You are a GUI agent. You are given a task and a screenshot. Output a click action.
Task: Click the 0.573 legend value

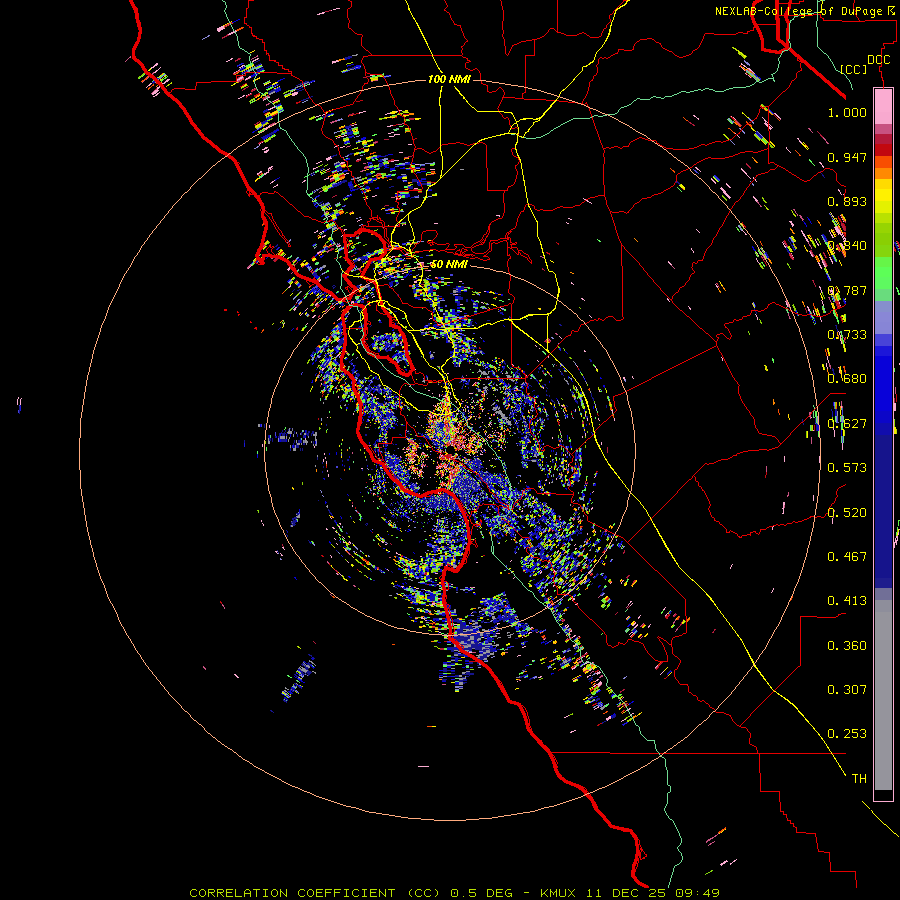(847, 468)
